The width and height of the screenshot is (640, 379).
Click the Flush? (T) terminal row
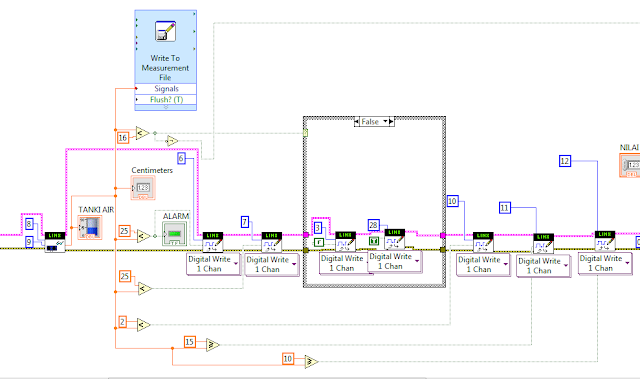click(x=166, y=100)
